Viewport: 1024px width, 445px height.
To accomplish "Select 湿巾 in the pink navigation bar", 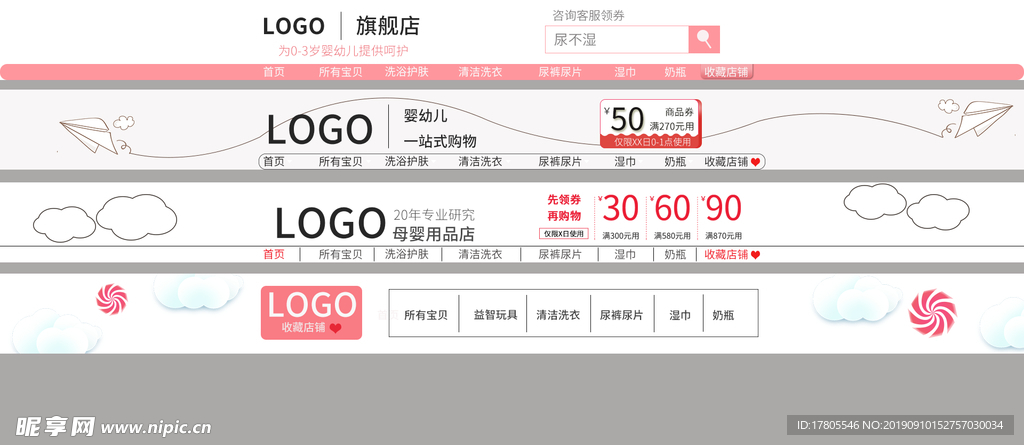I will pos(625,72).
